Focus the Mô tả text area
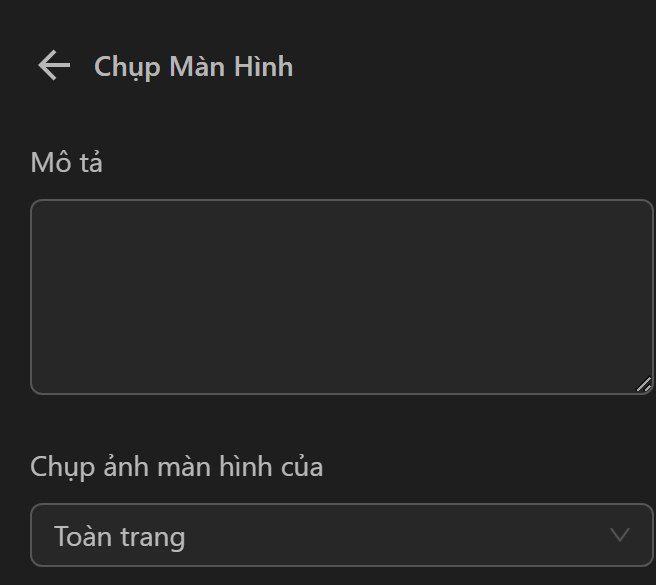The image size is (656, 585). (341, 297)
